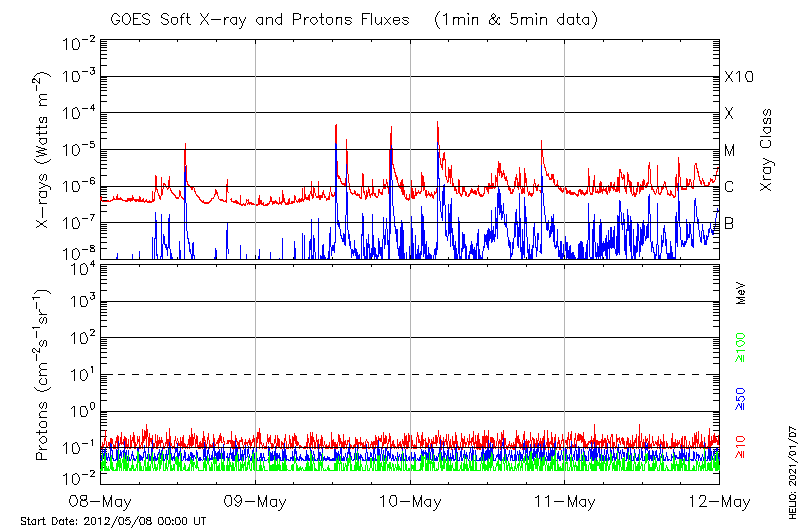
Task: Select the 'B' X-ray class label
Action: point(729,223)
